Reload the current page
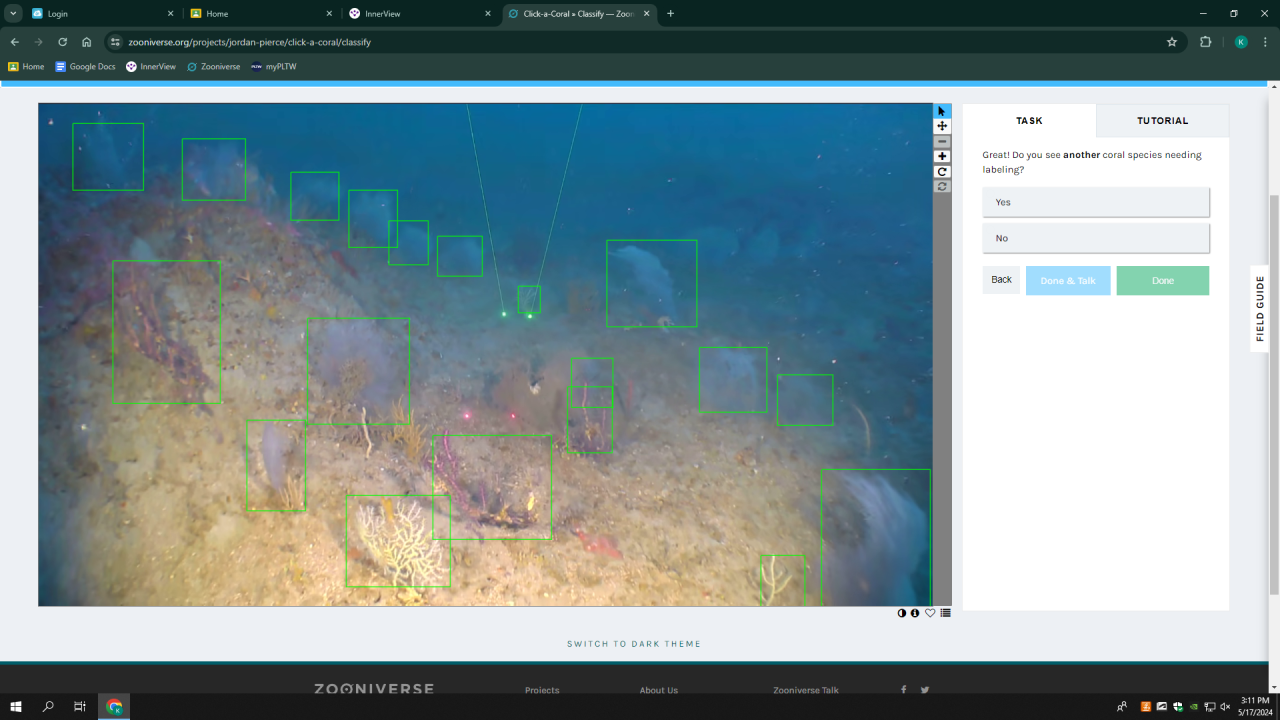 tap(62, 42)
